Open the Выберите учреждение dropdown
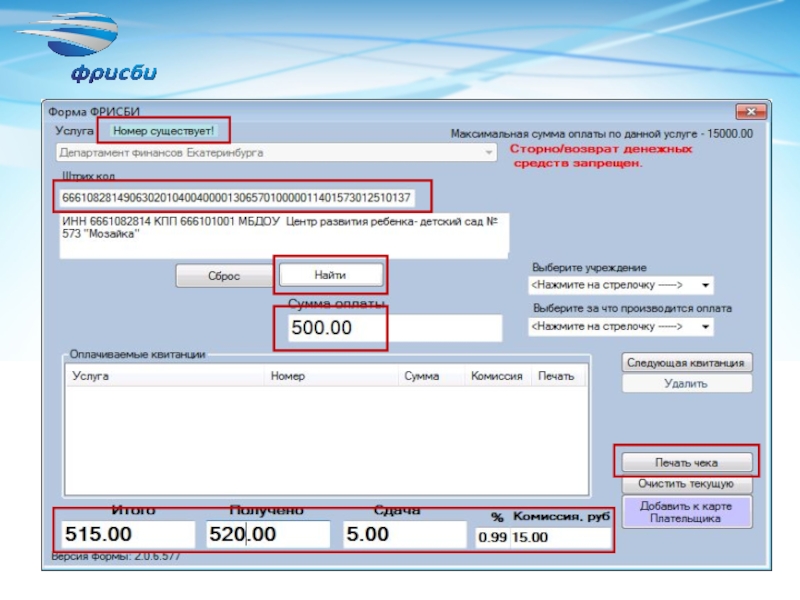Screen dimensions: 800x600 620,285
